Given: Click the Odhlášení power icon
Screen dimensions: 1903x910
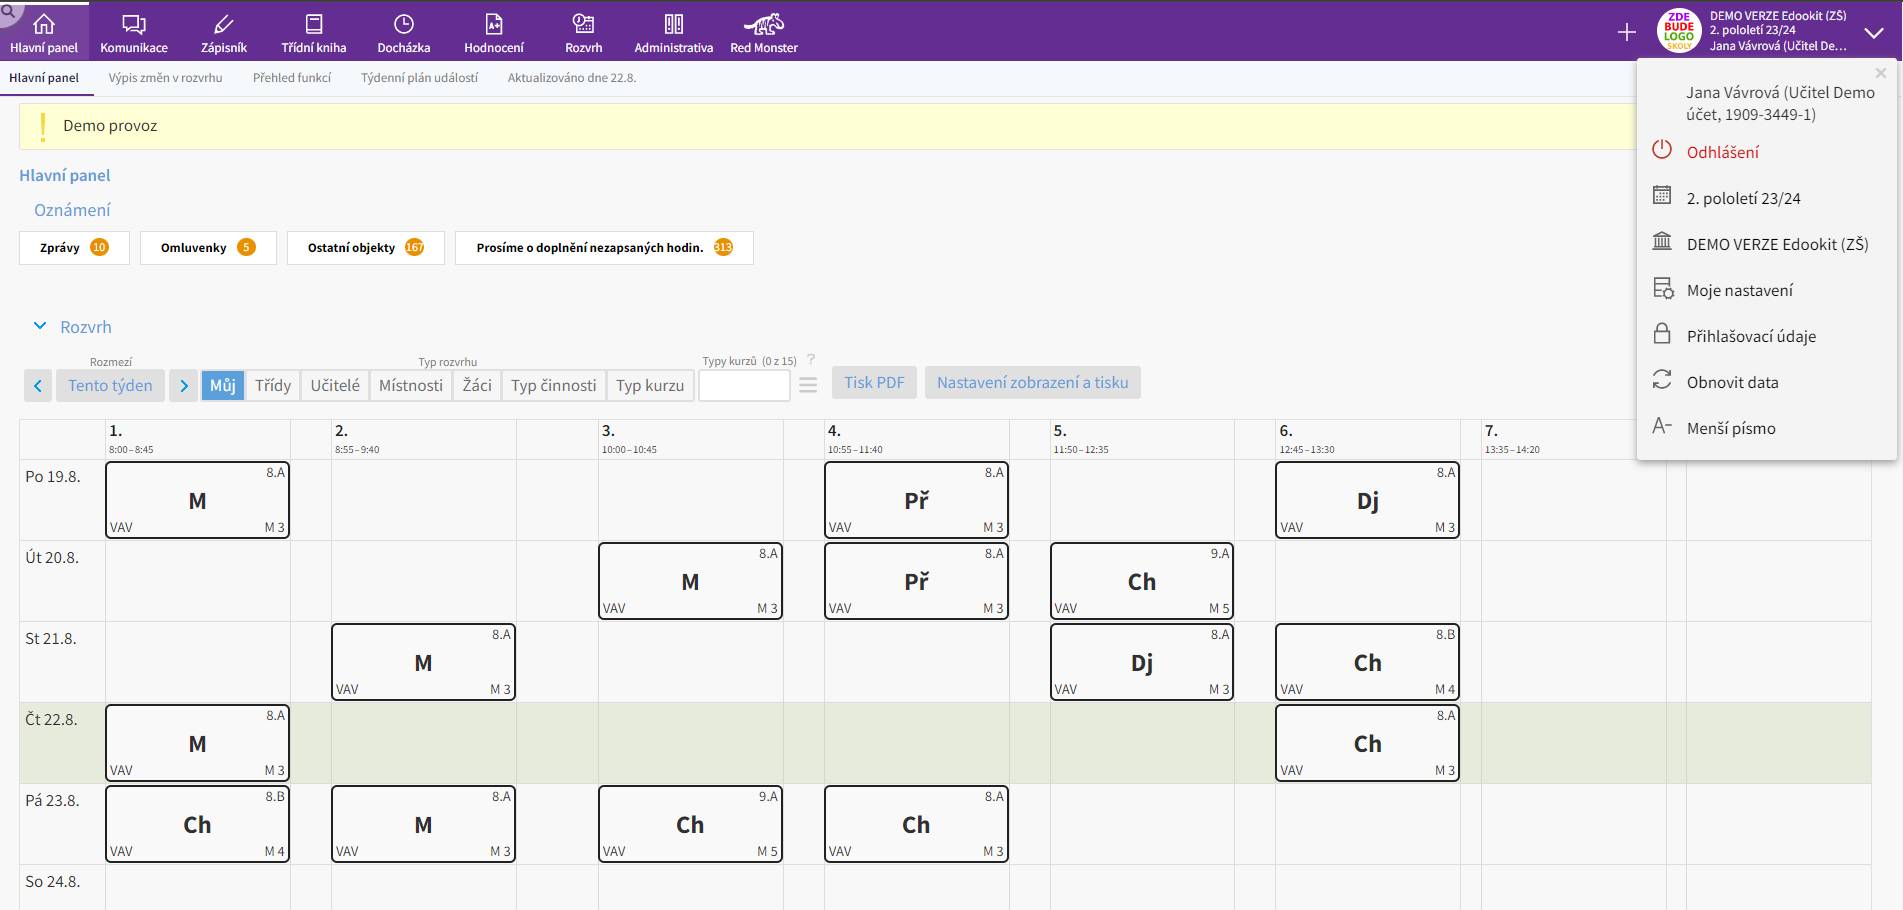Looking at the screenshot, I should tap(1662, 150).
